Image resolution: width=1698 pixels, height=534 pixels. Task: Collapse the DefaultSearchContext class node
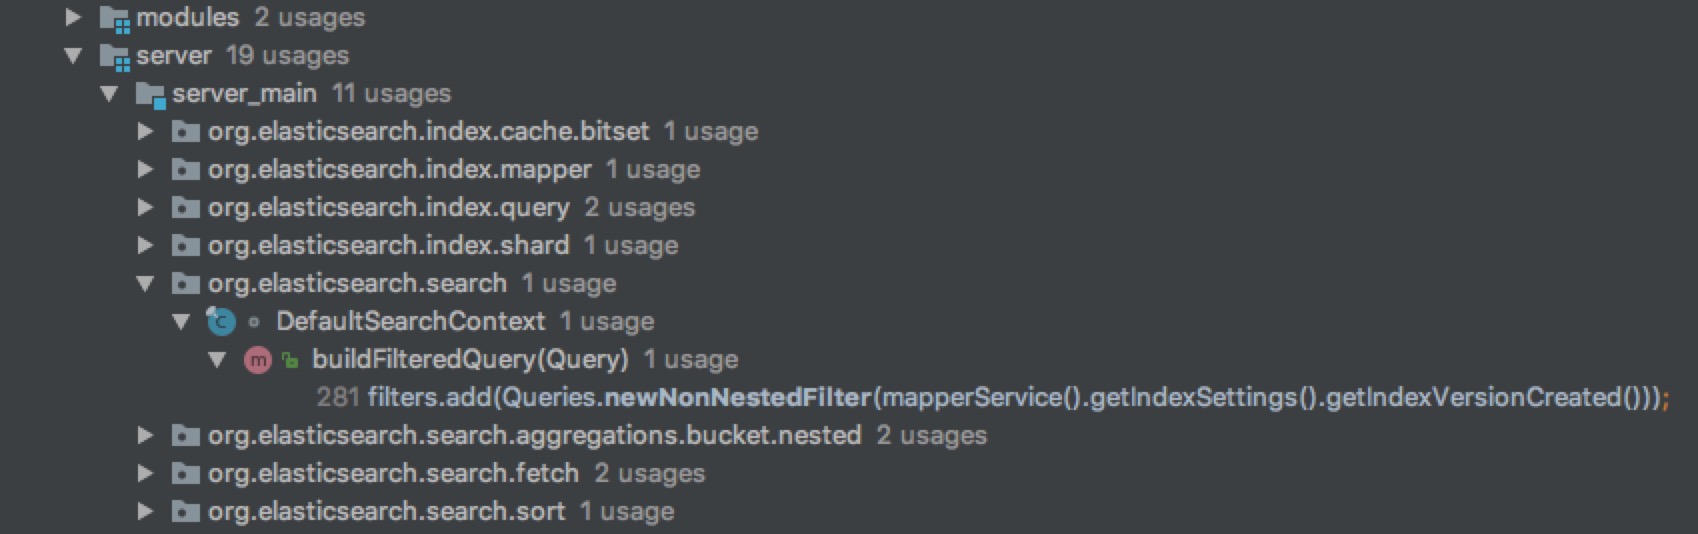(181, 322)
